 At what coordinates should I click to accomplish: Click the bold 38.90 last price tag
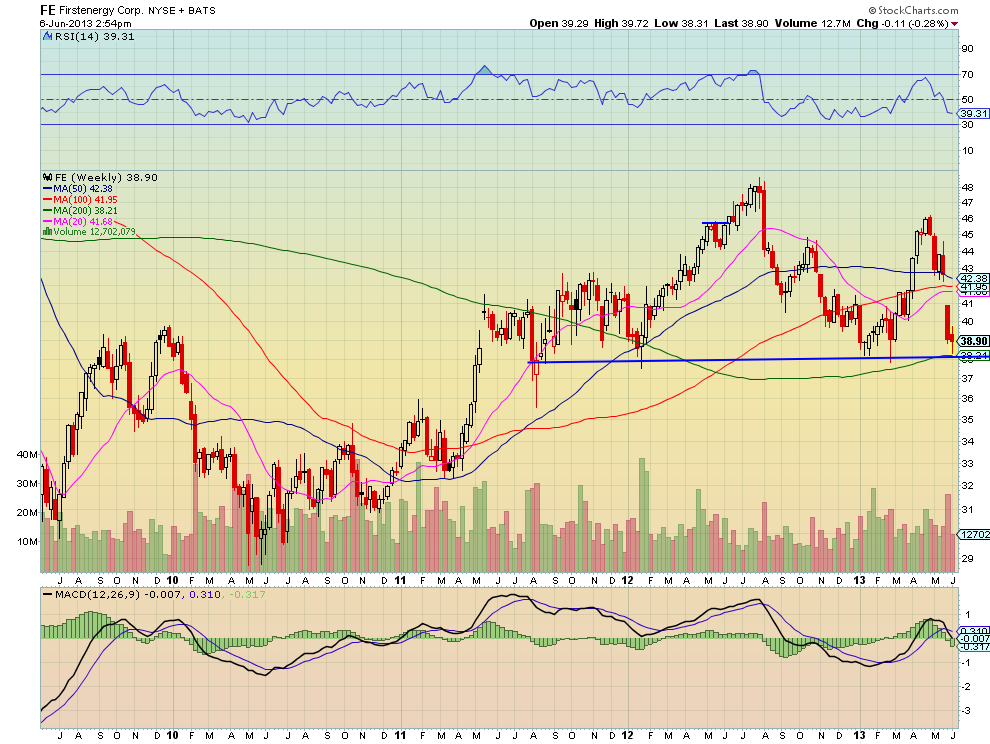point(974,341)
